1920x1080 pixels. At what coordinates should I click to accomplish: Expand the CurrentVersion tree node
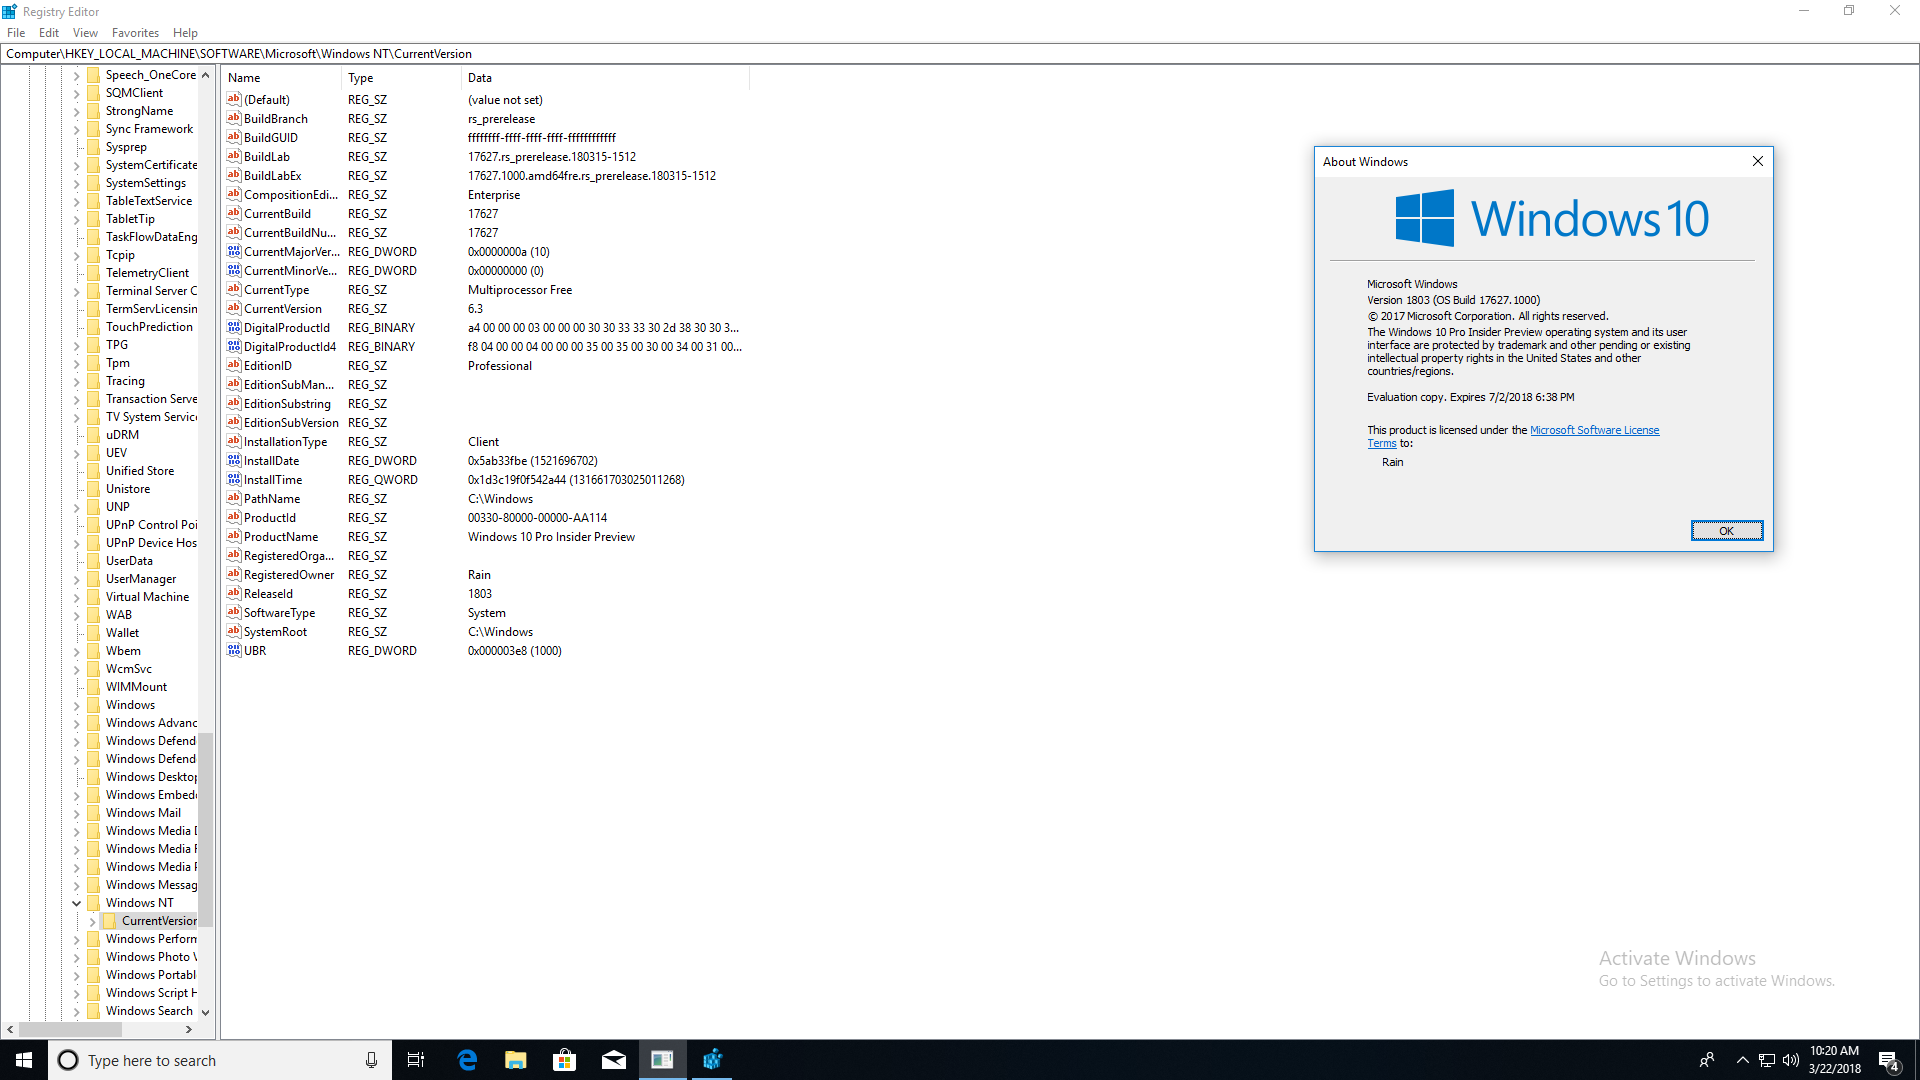(92, 920)
